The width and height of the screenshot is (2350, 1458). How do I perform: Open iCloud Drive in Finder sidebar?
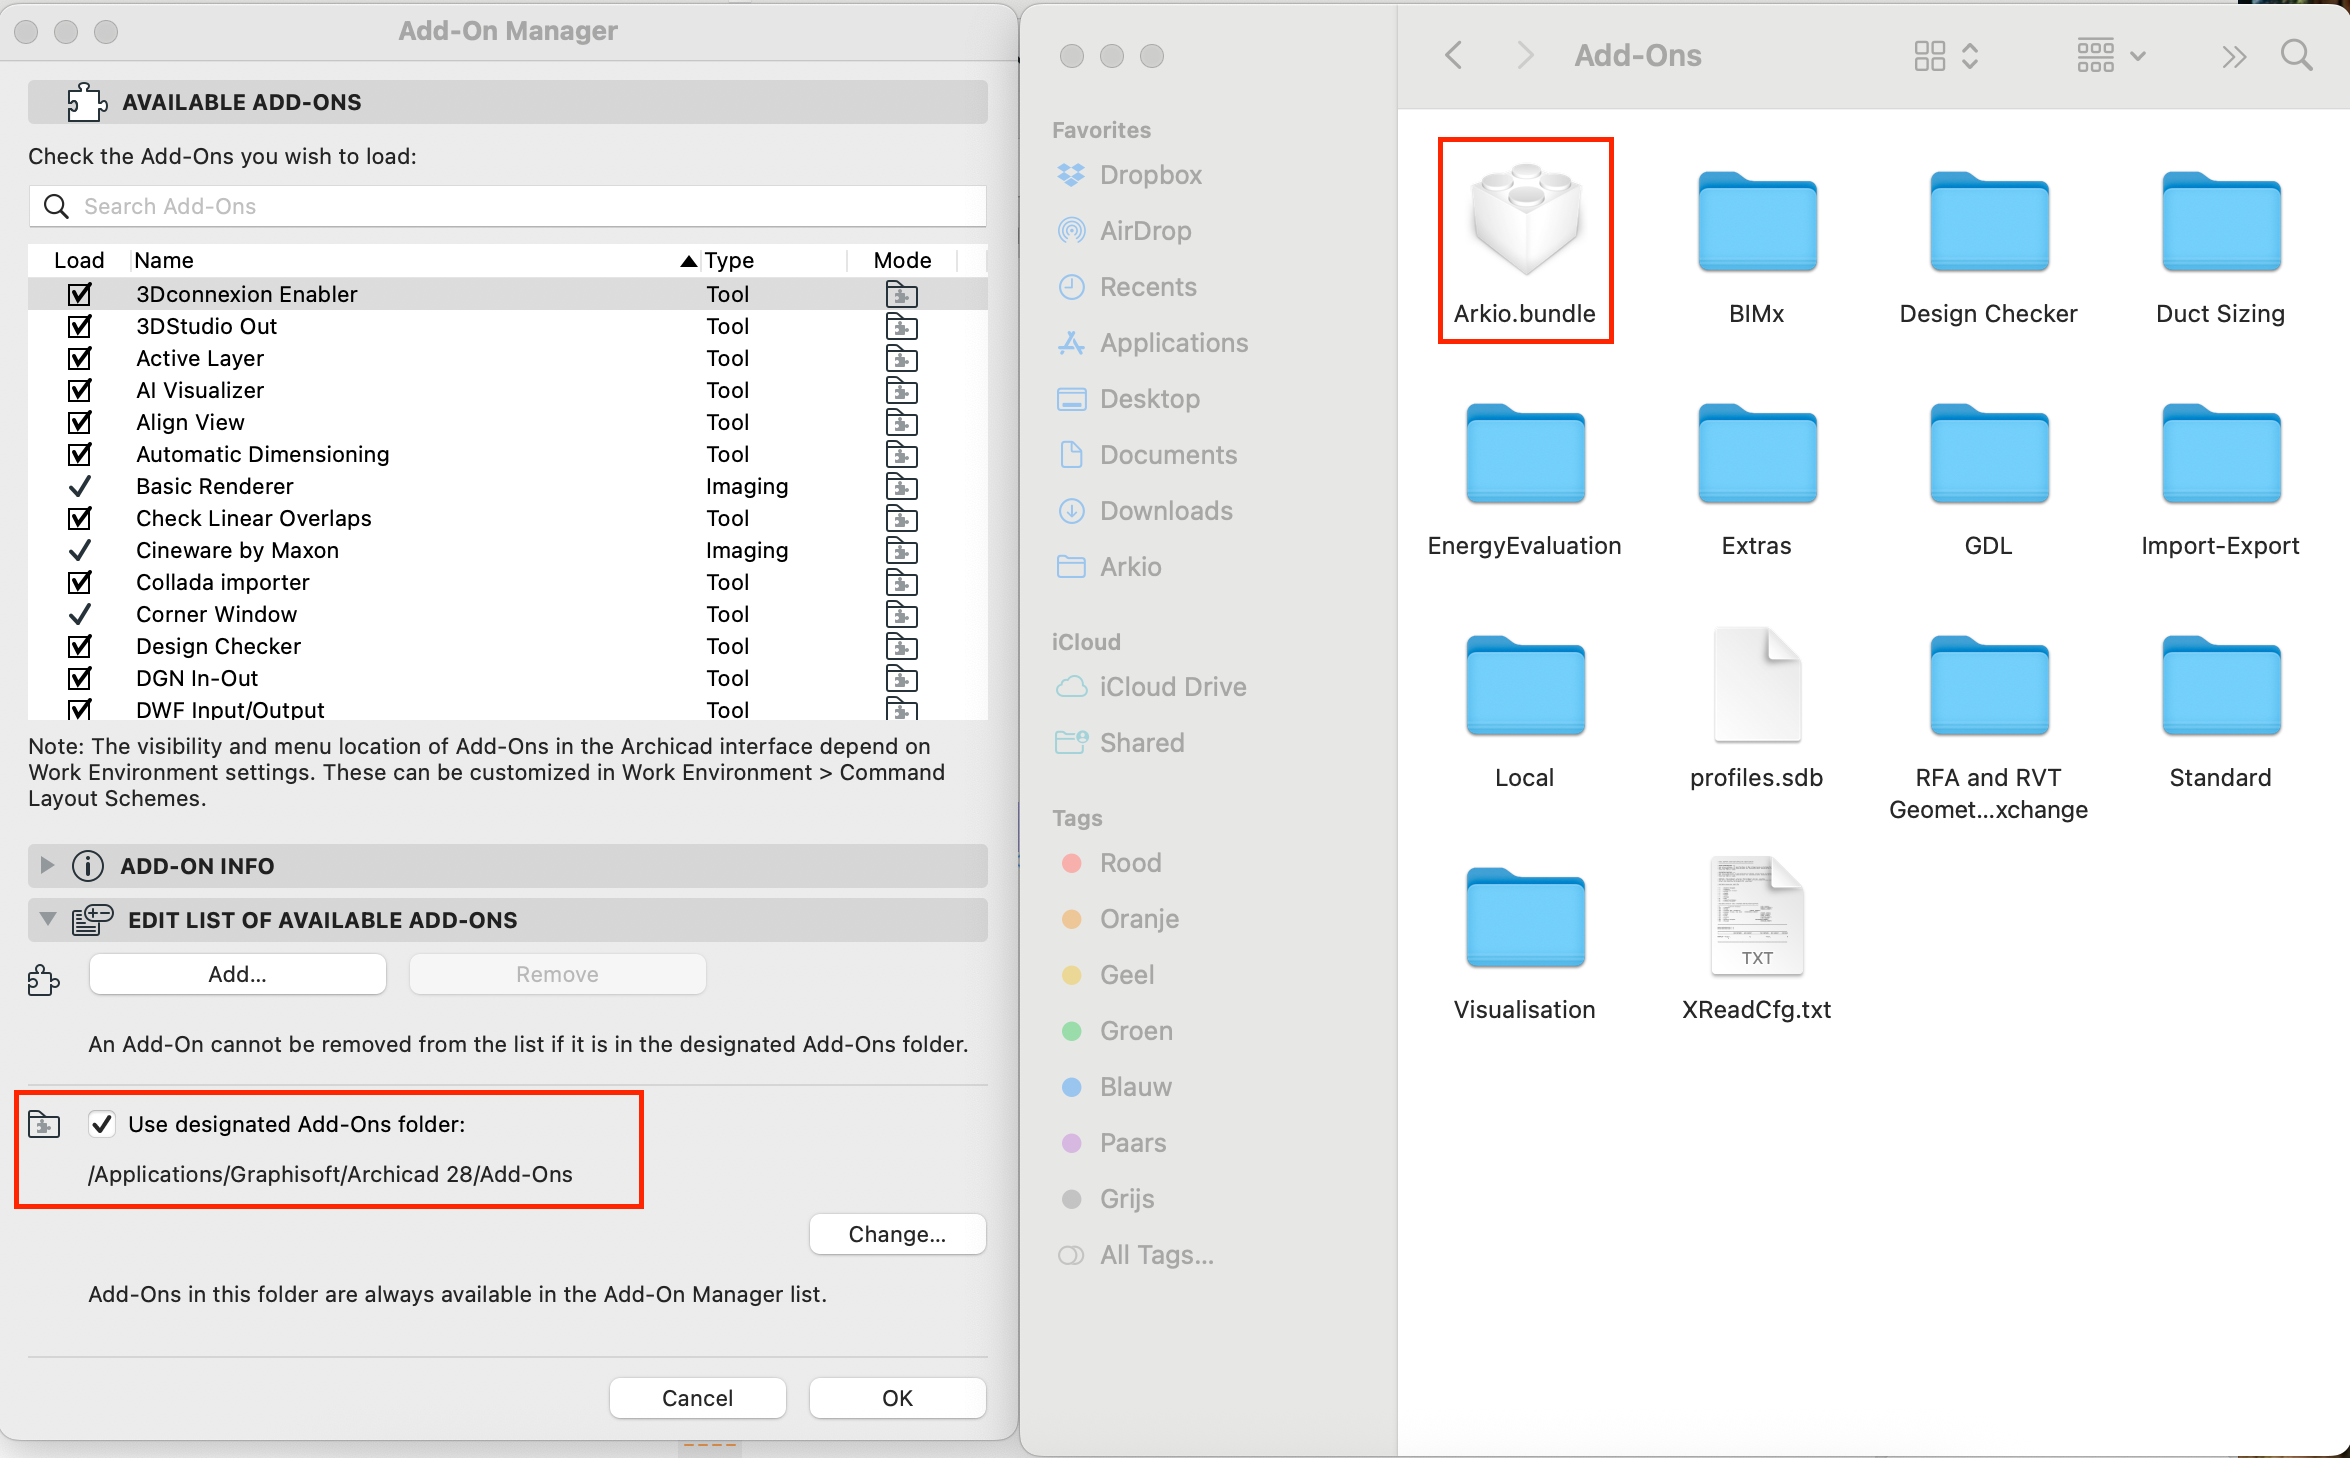1173,687
